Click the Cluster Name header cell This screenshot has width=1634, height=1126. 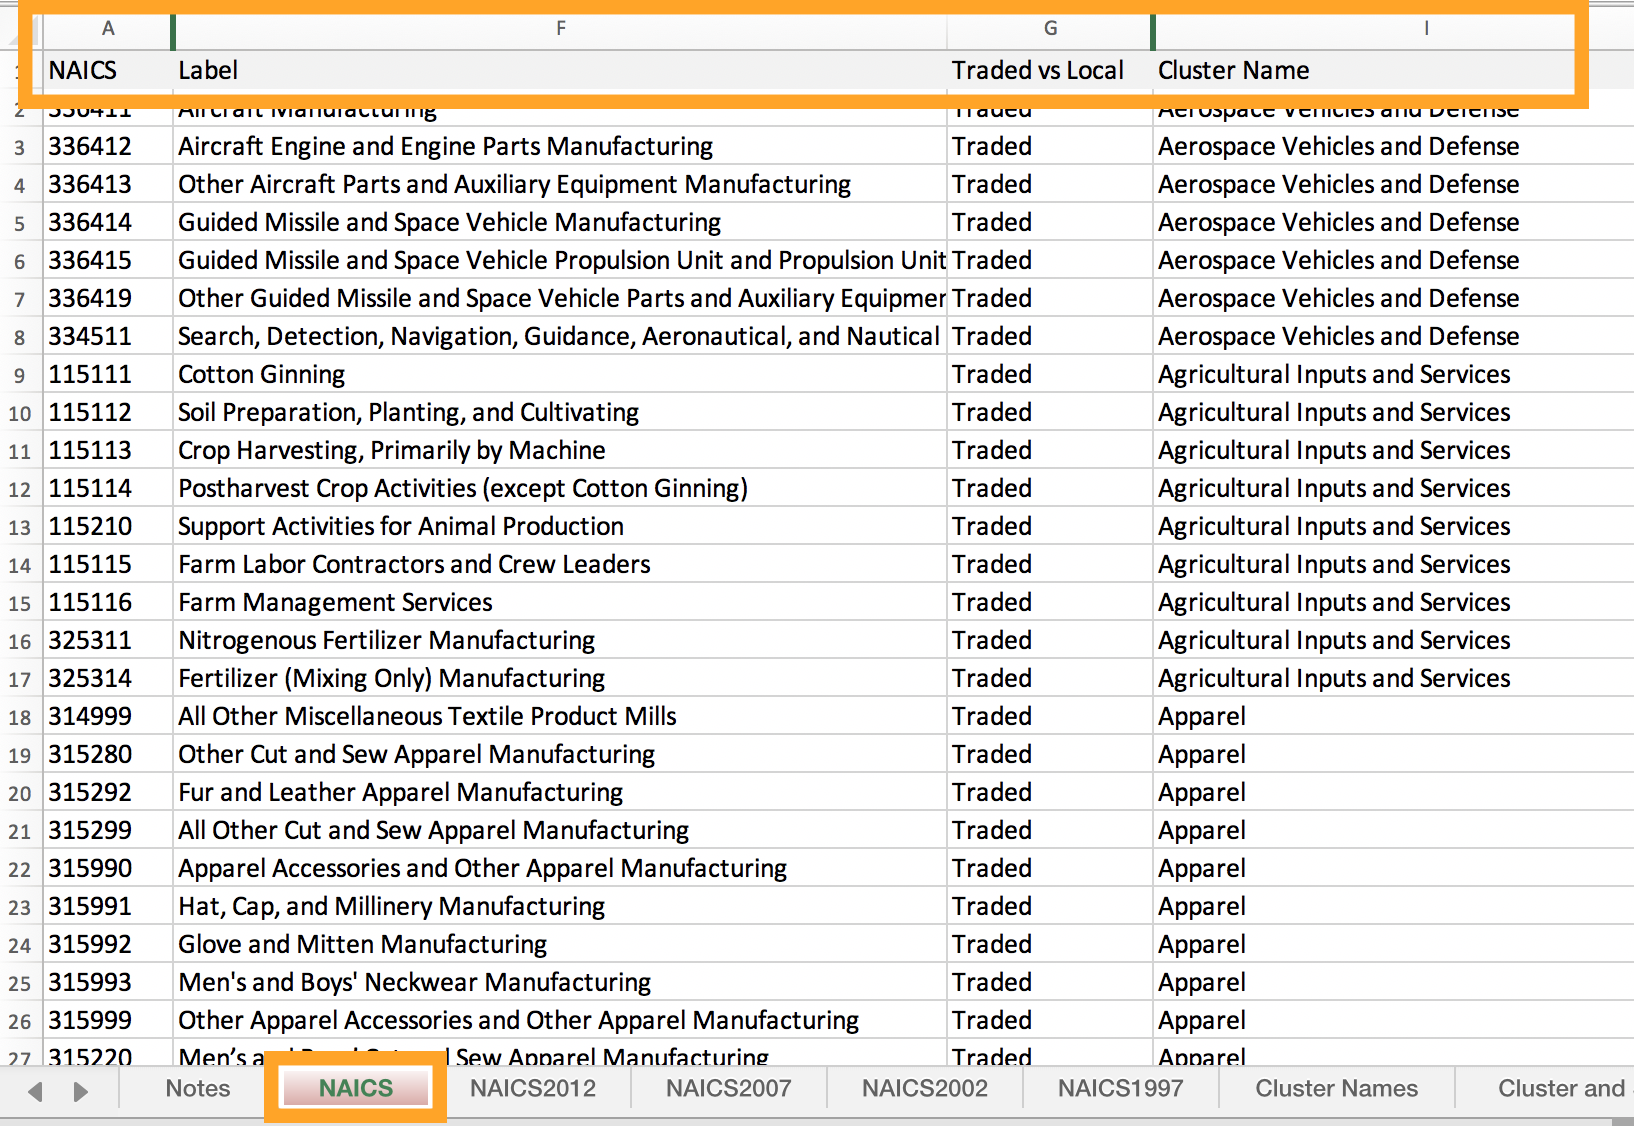tap(1394, 70)
